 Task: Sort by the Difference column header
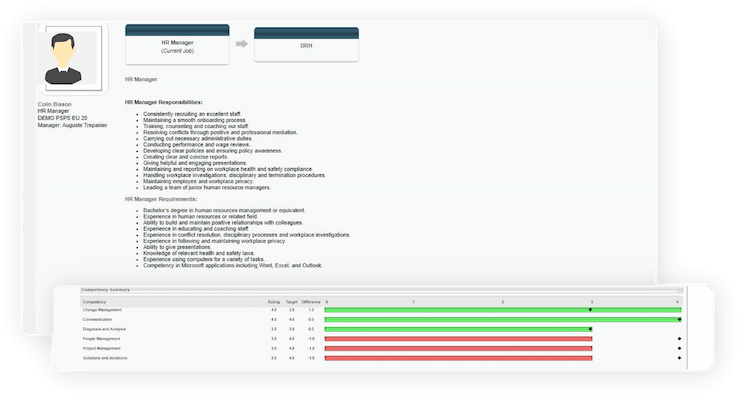pos(311,302)
